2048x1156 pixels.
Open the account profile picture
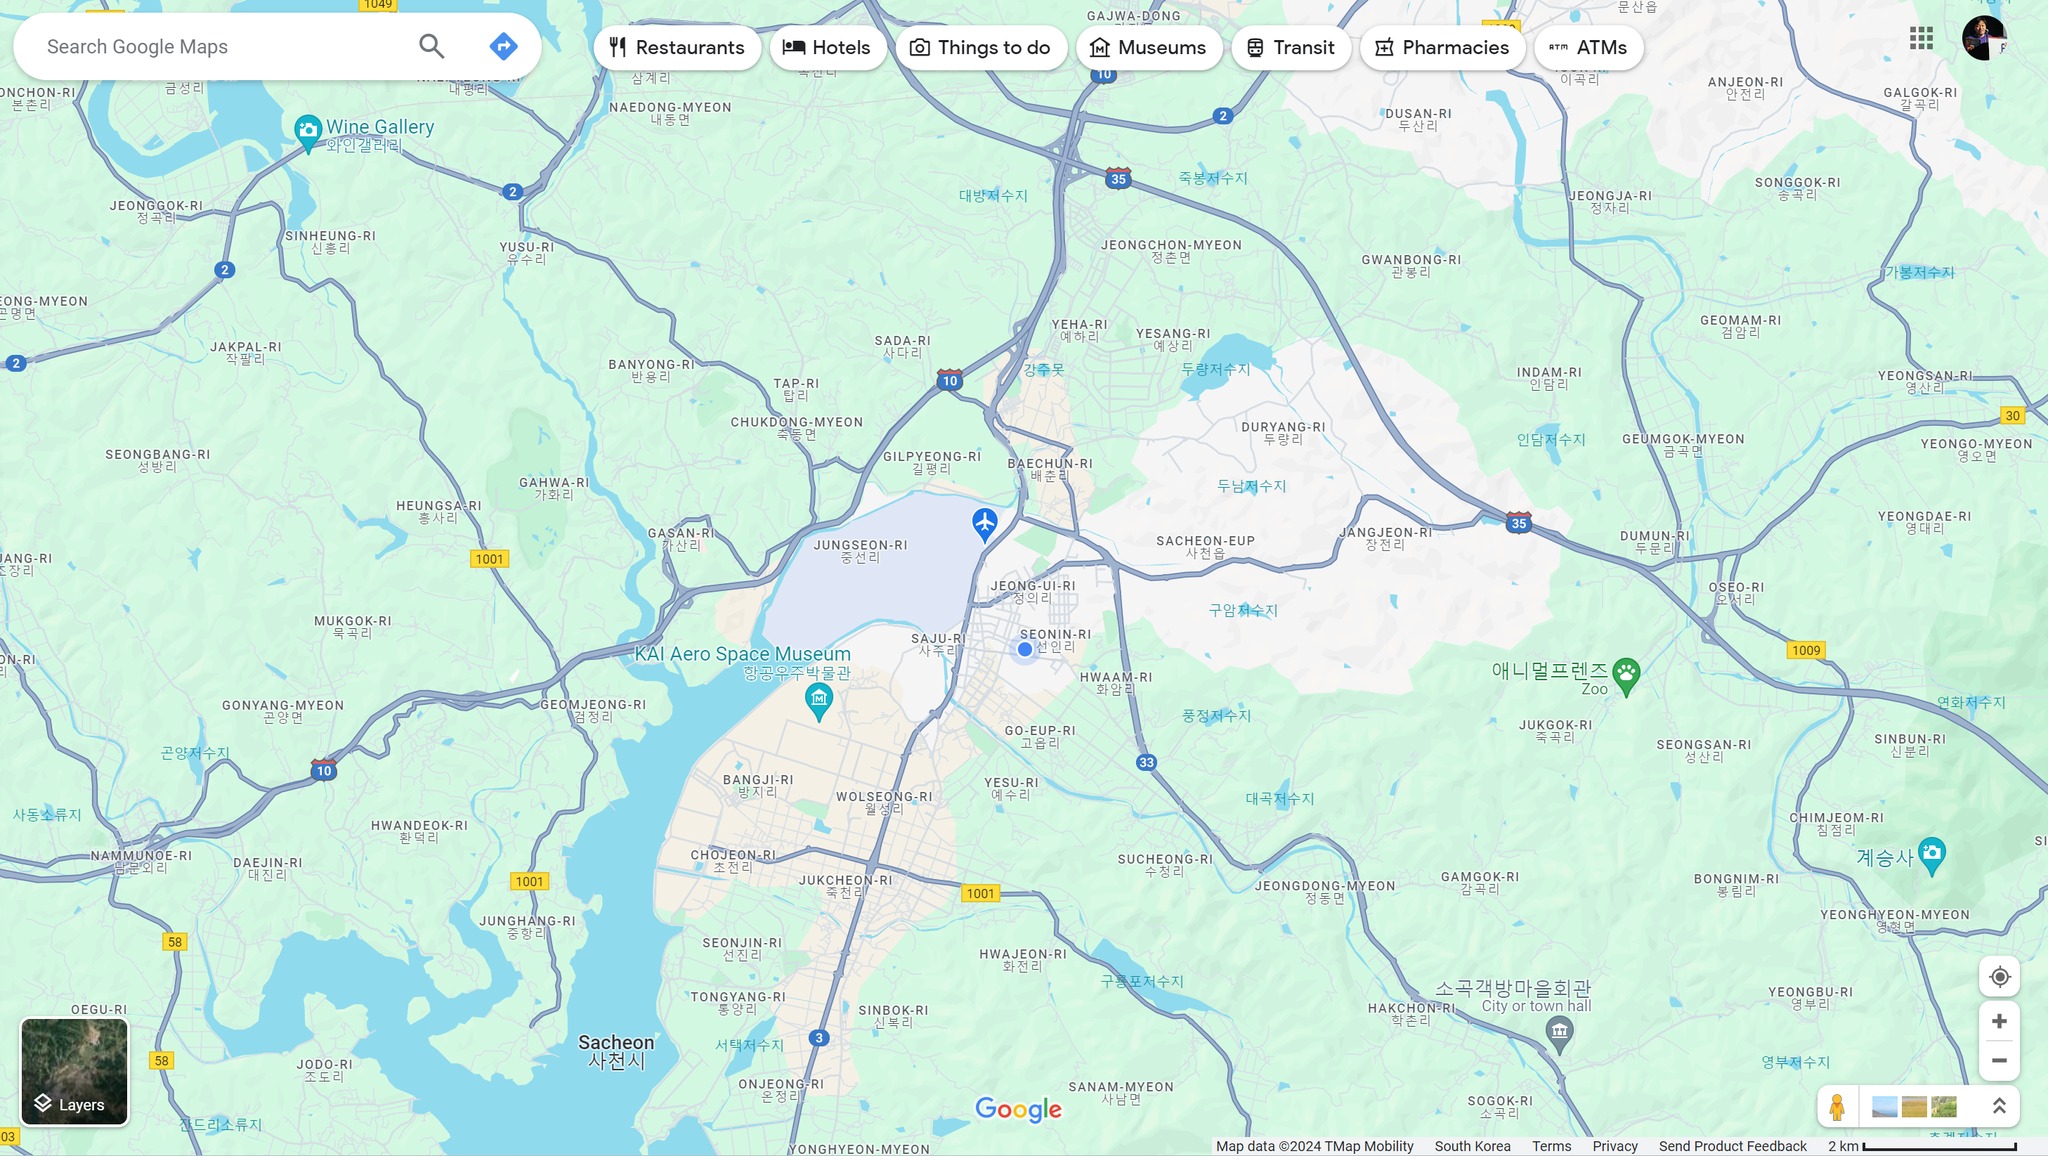point(1983,39)
